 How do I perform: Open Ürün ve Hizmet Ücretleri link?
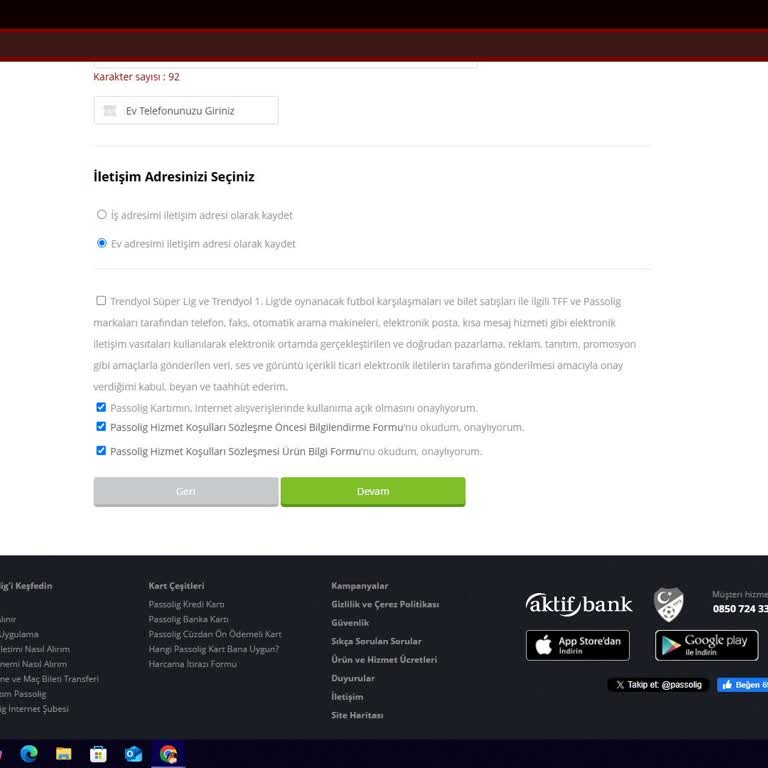click(384, 660)
